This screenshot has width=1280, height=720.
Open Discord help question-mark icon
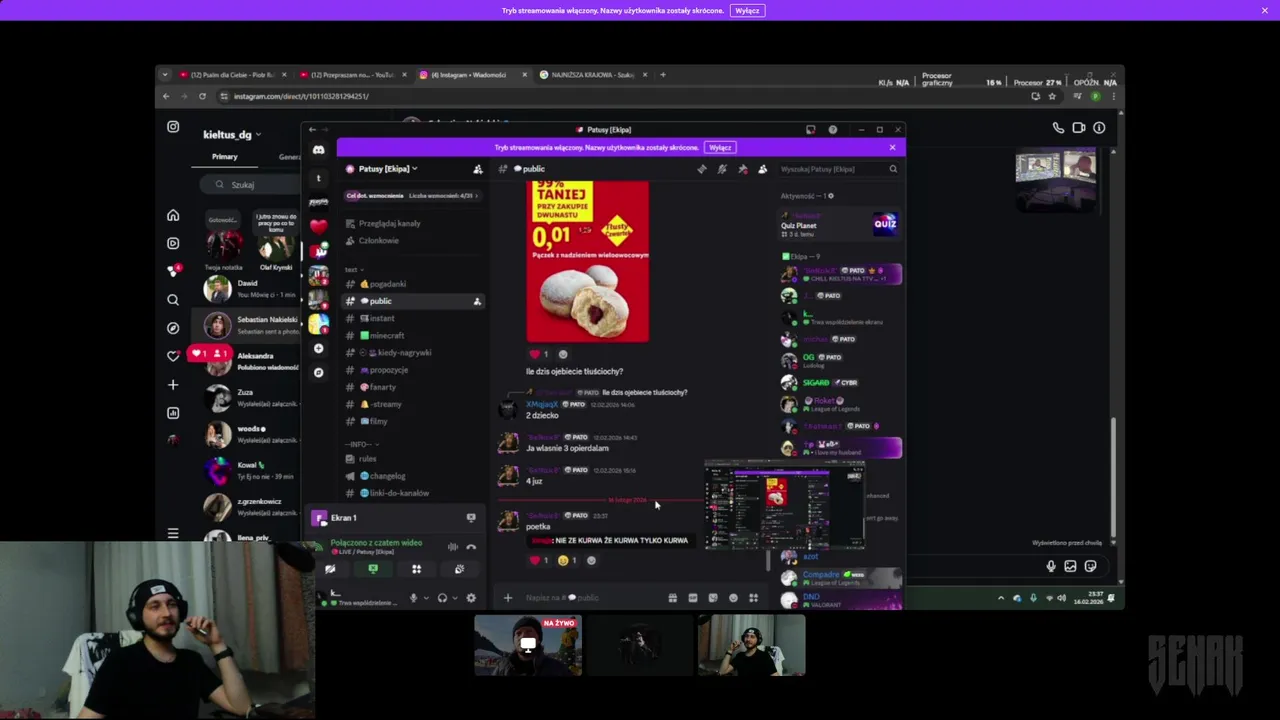coord(832,130)
